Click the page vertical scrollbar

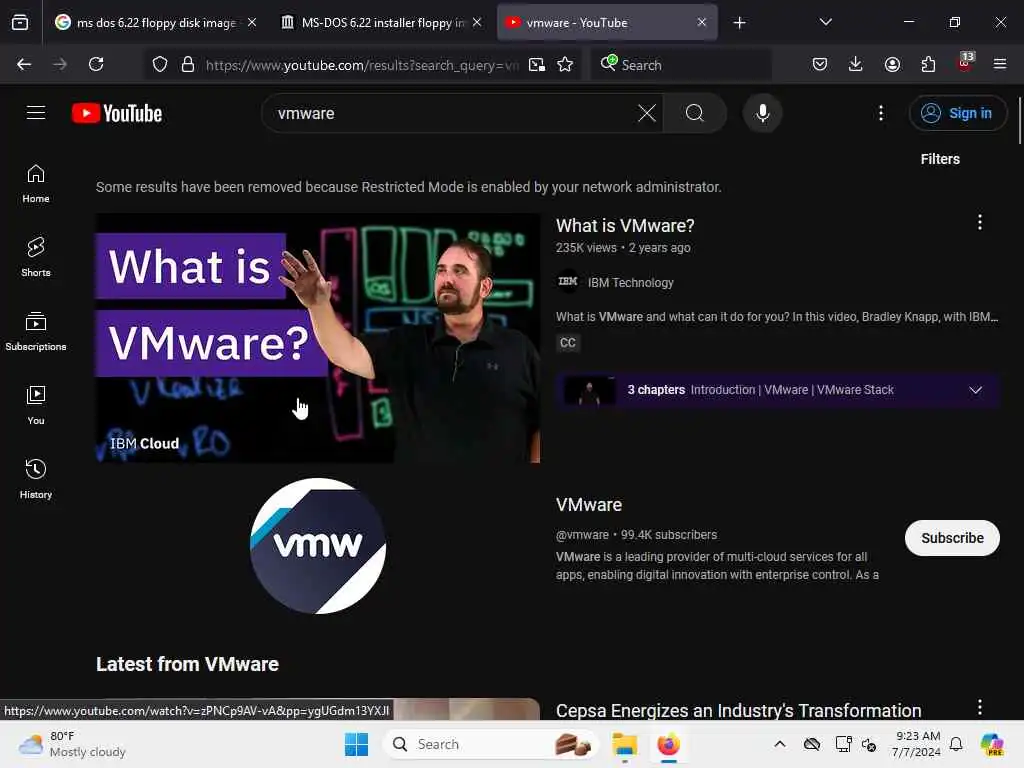[1019, 120]
